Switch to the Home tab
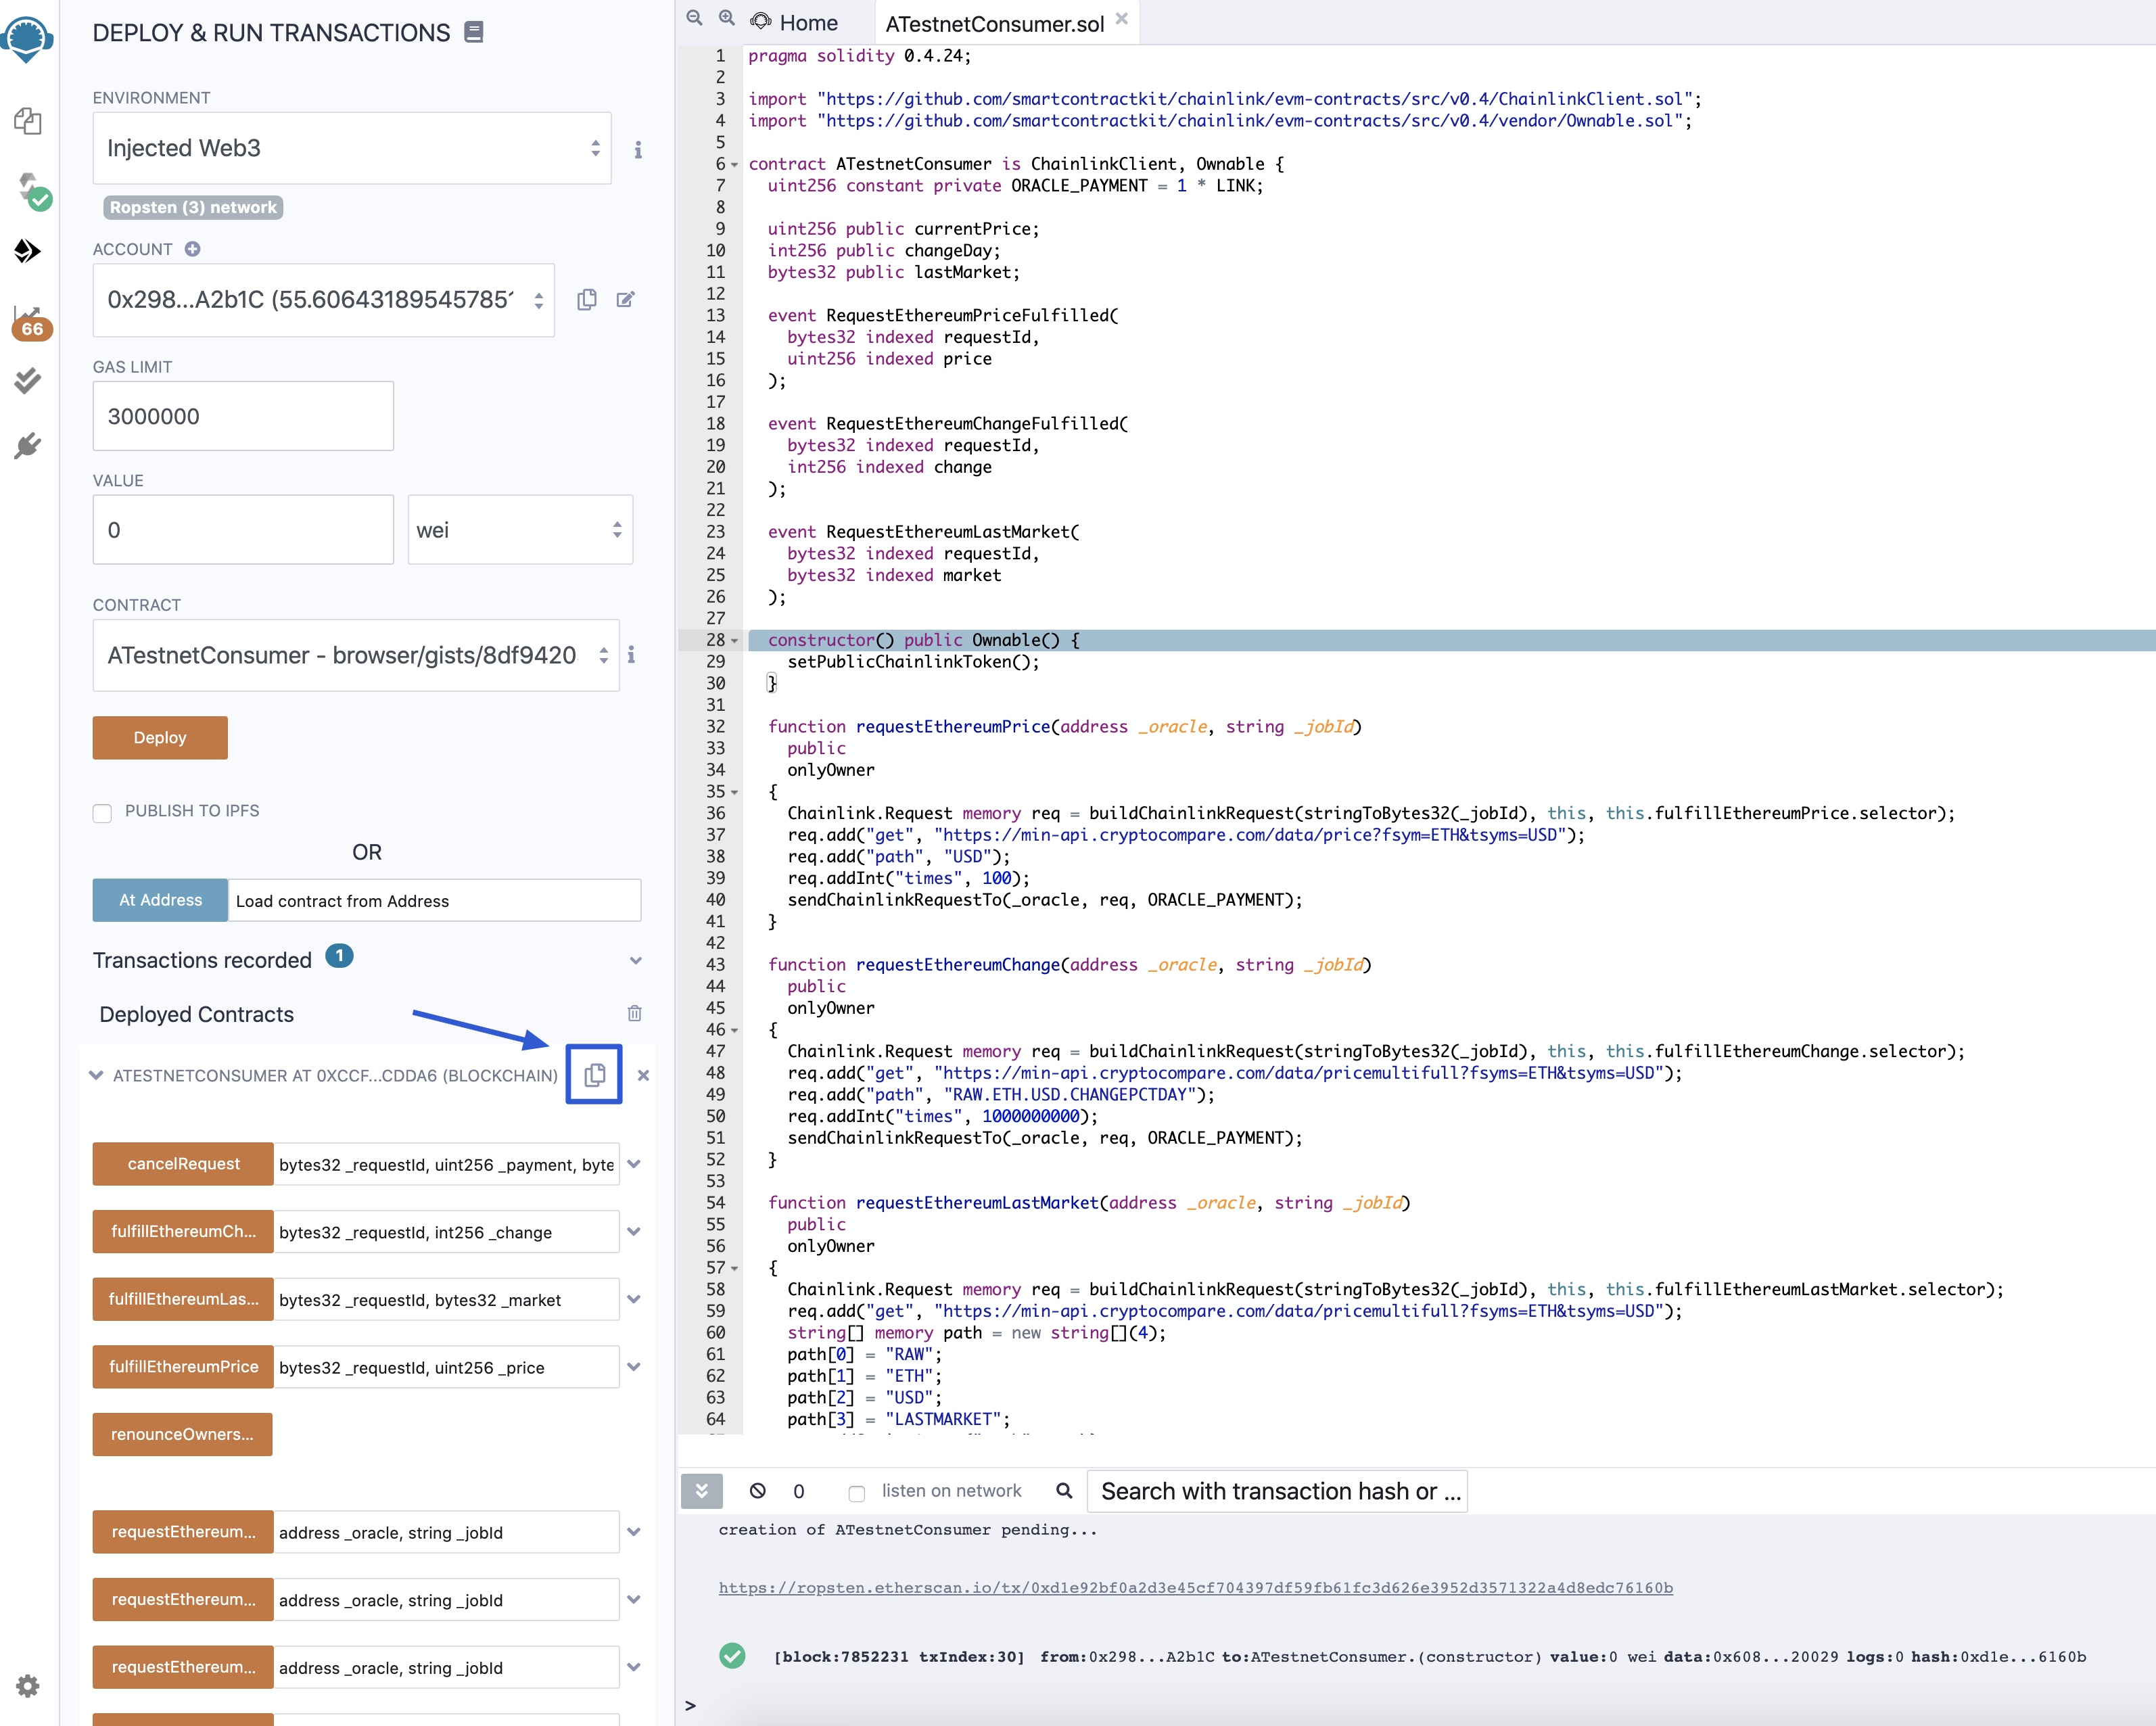 [x=795, y=22]
